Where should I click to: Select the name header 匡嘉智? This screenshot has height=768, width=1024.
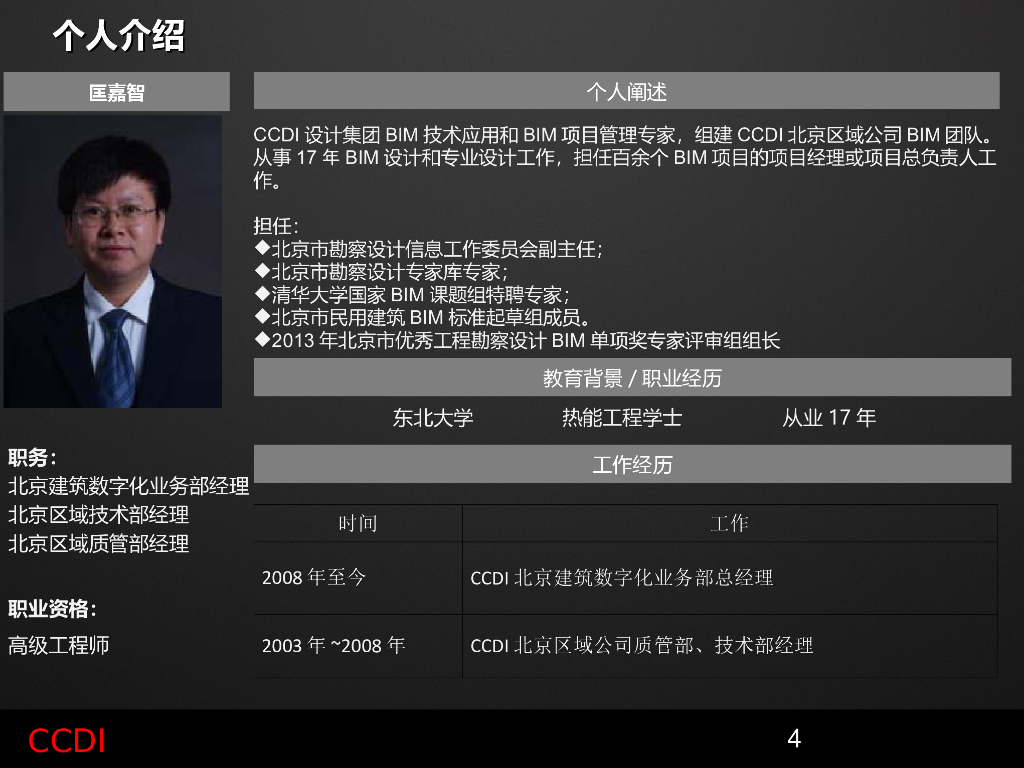click(x=117, y=91)
